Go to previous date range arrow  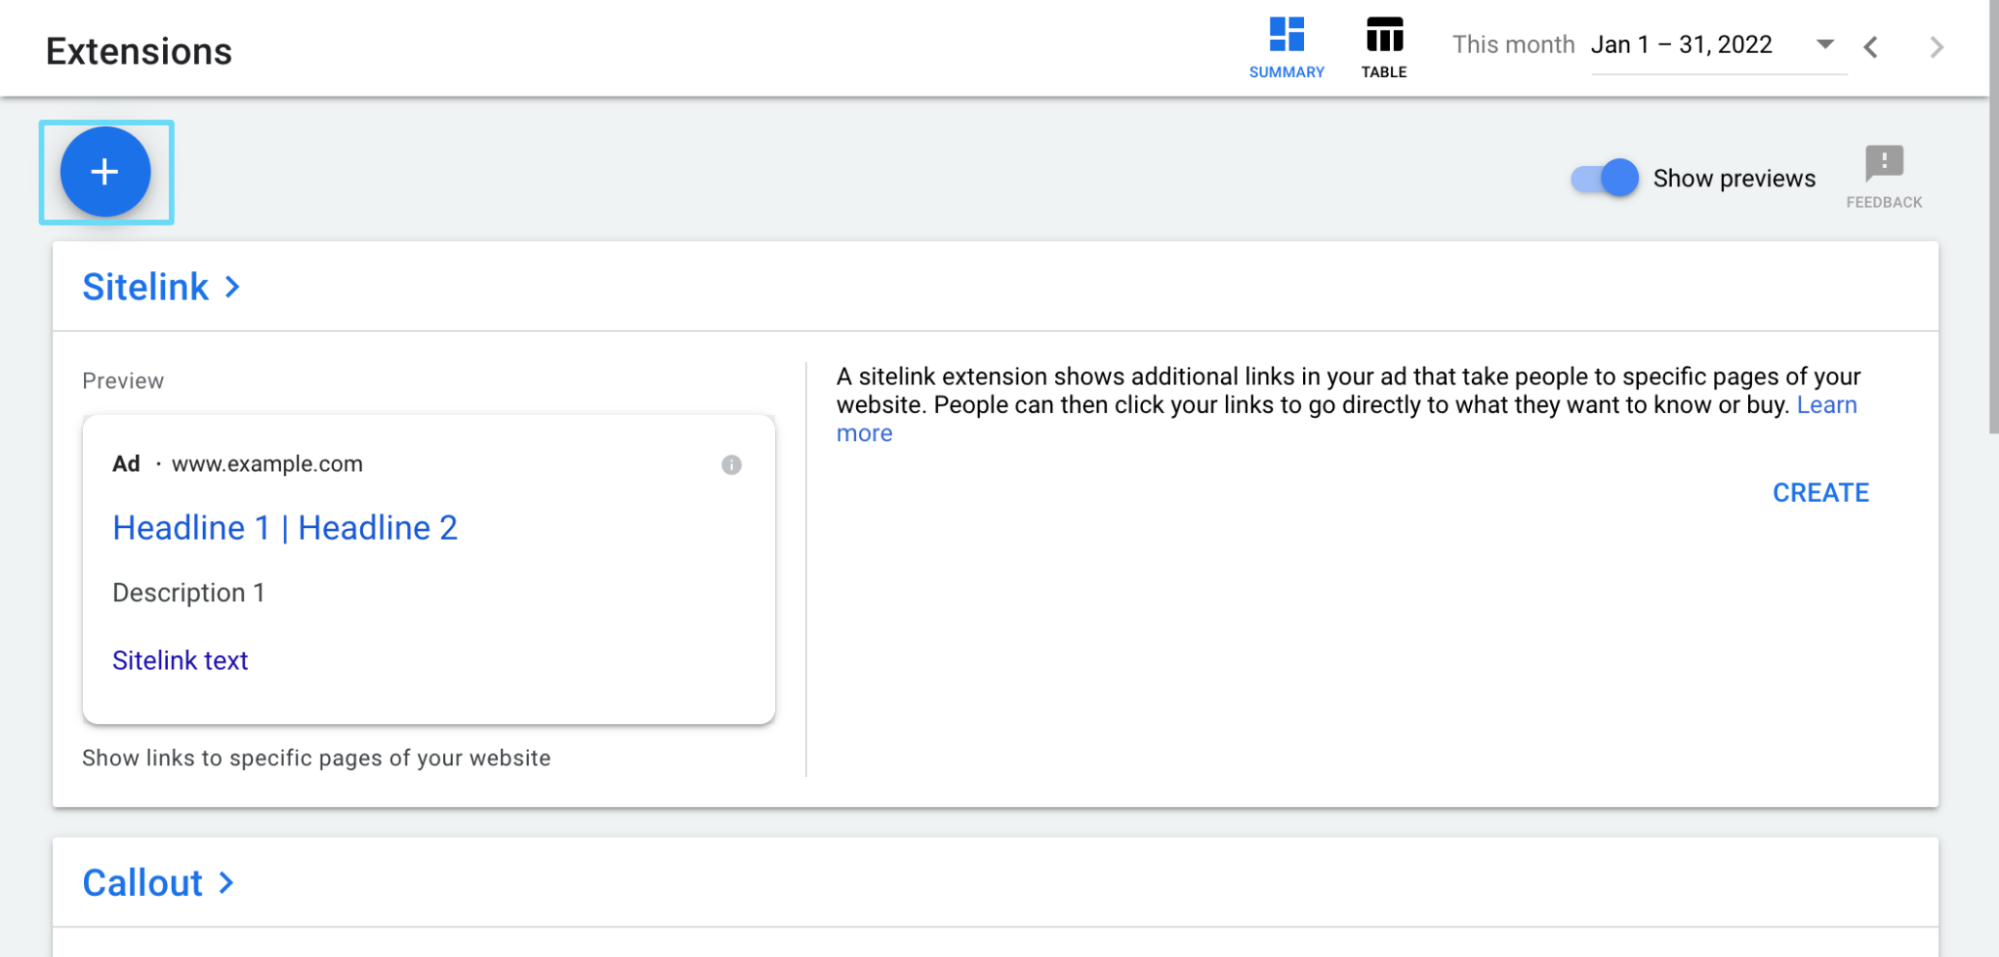(1871, 47)
